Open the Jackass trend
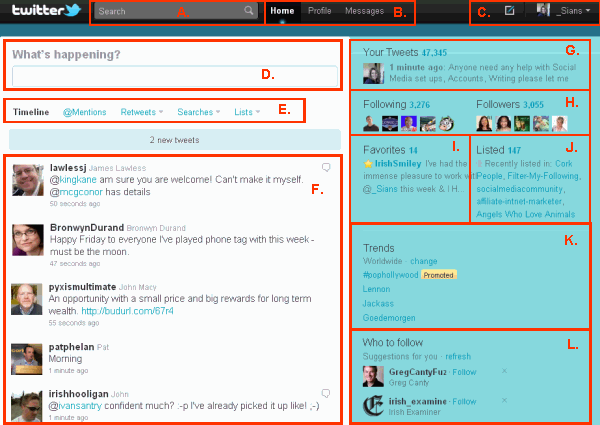This screenshot has height=425, width=600. click(378, 304)
